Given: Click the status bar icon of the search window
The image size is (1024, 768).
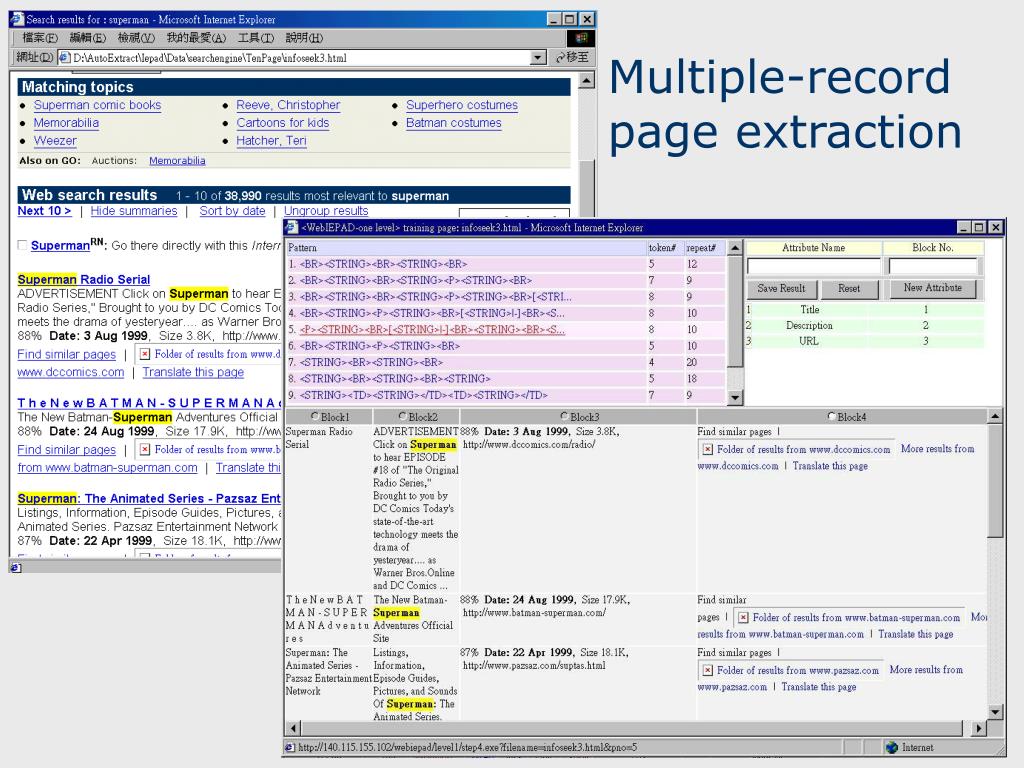Looking at the screenshot, I should point(16,568).
